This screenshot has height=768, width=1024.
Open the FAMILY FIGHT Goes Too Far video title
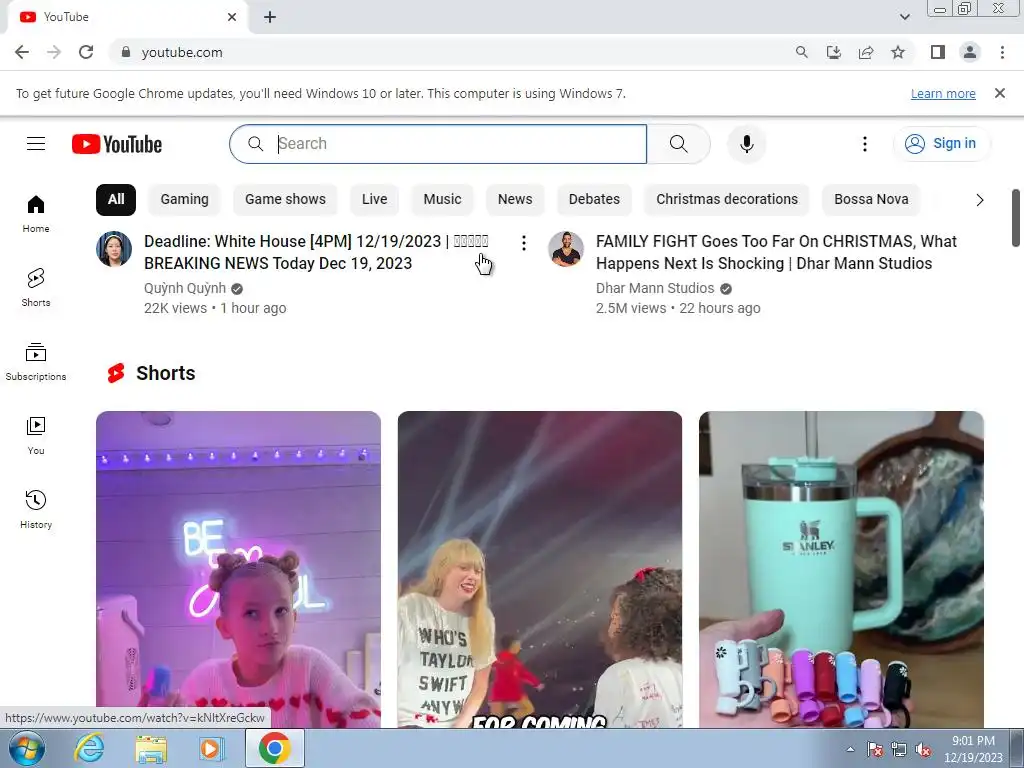pyautogui.click(x=776, y=252)
